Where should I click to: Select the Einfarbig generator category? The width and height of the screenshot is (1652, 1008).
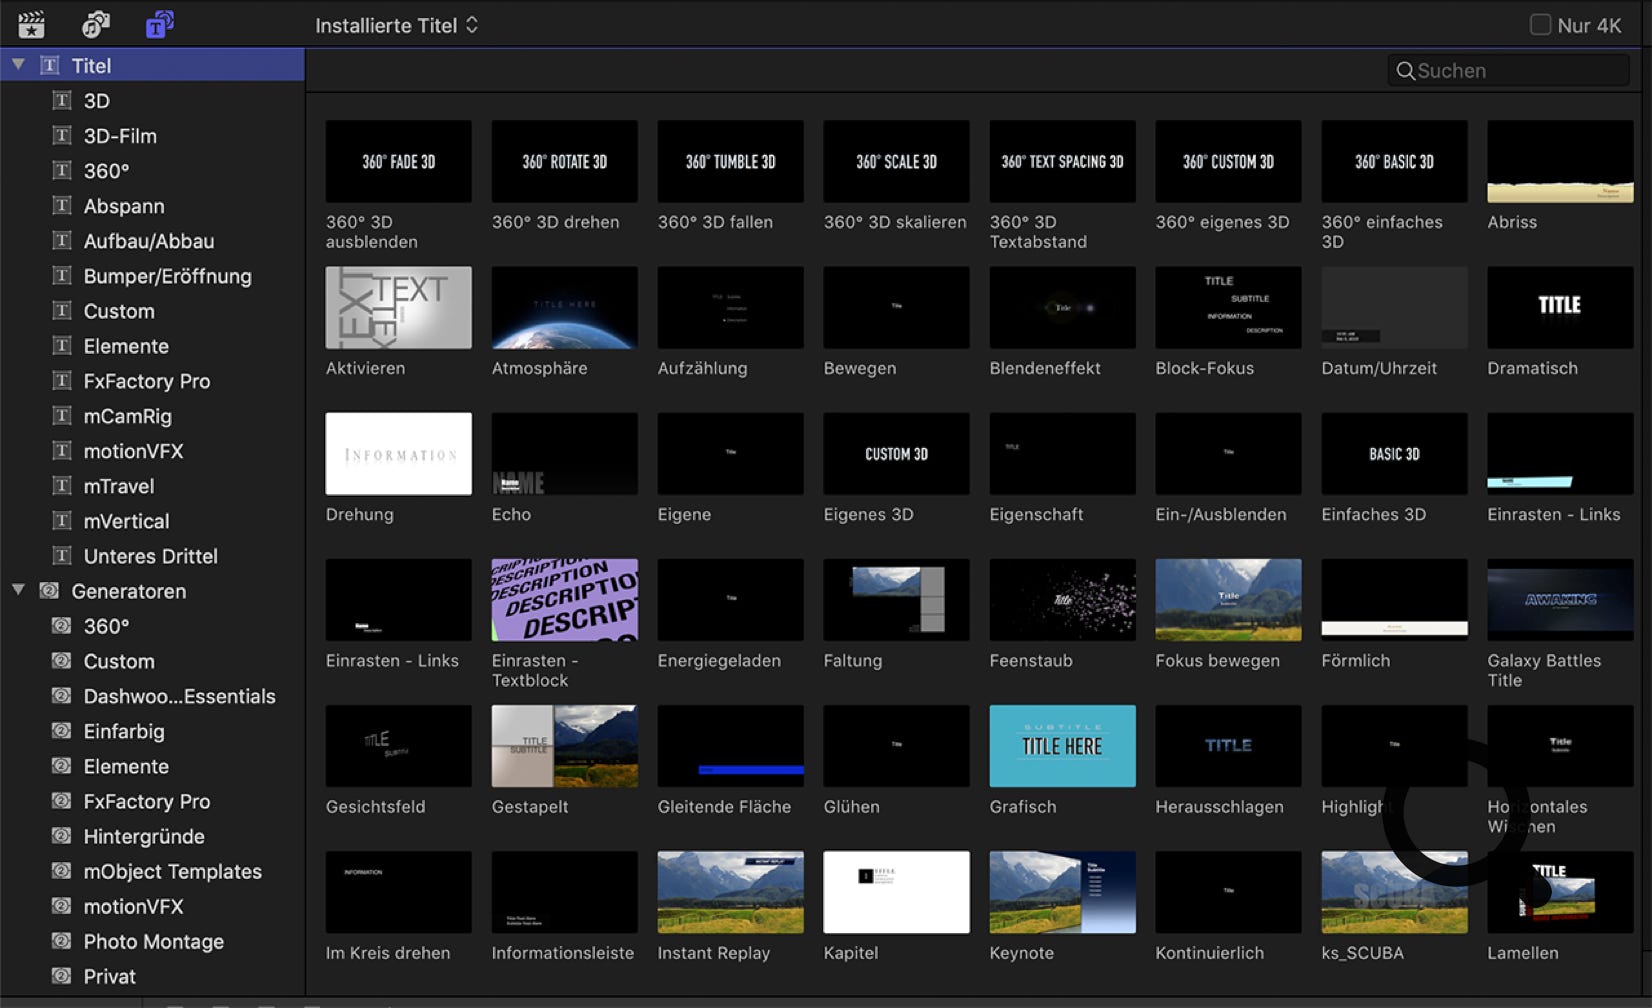tap(124, 731)
